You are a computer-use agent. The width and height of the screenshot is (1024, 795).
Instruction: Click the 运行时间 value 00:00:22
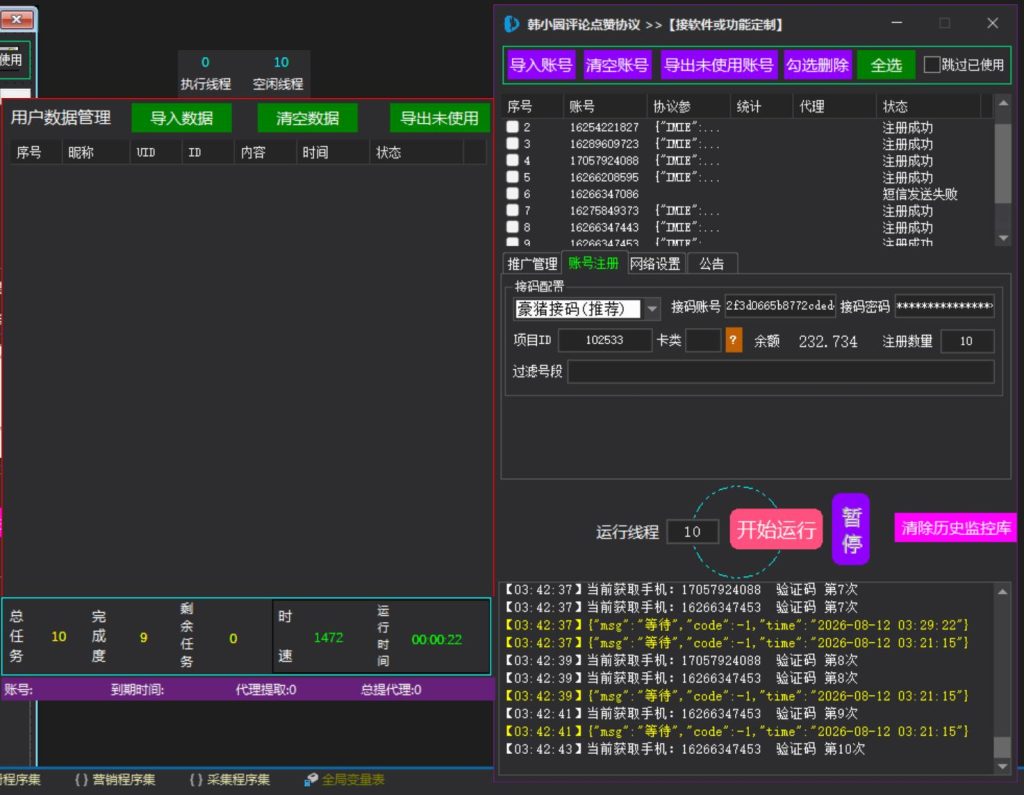pyautogui.click(x=436, y=639)
